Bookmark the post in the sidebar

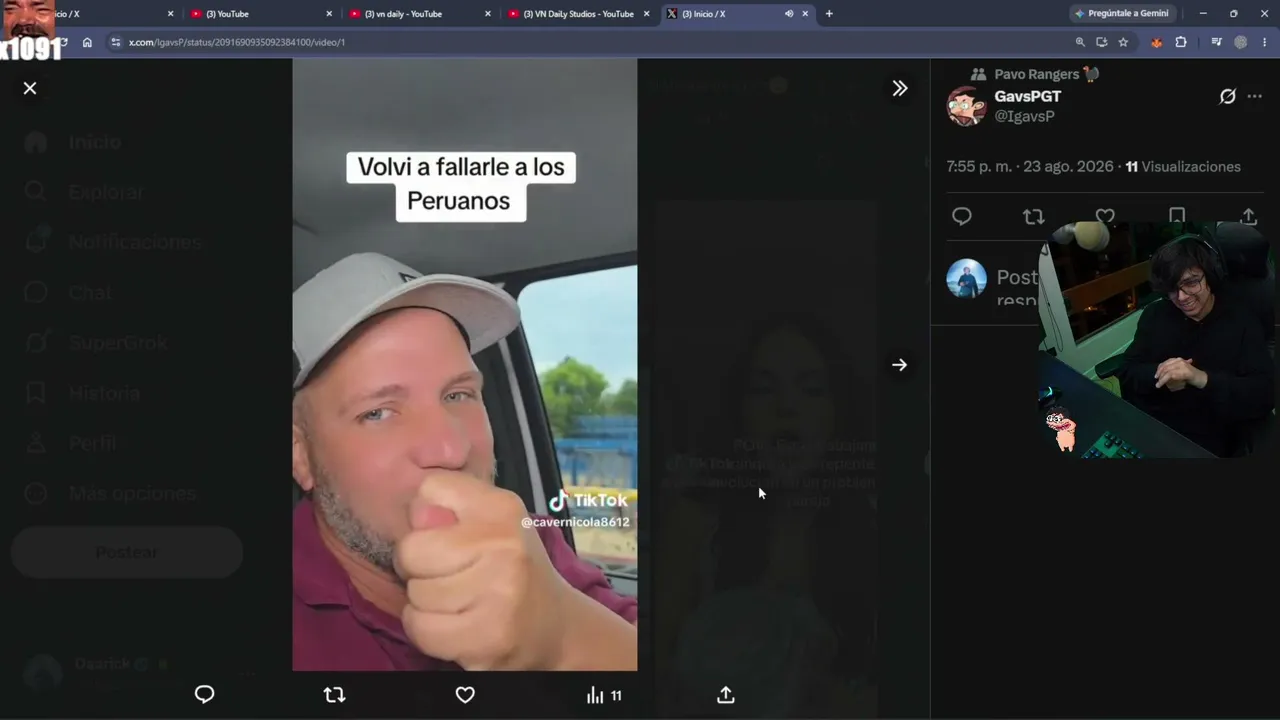tap(1177, 215)
